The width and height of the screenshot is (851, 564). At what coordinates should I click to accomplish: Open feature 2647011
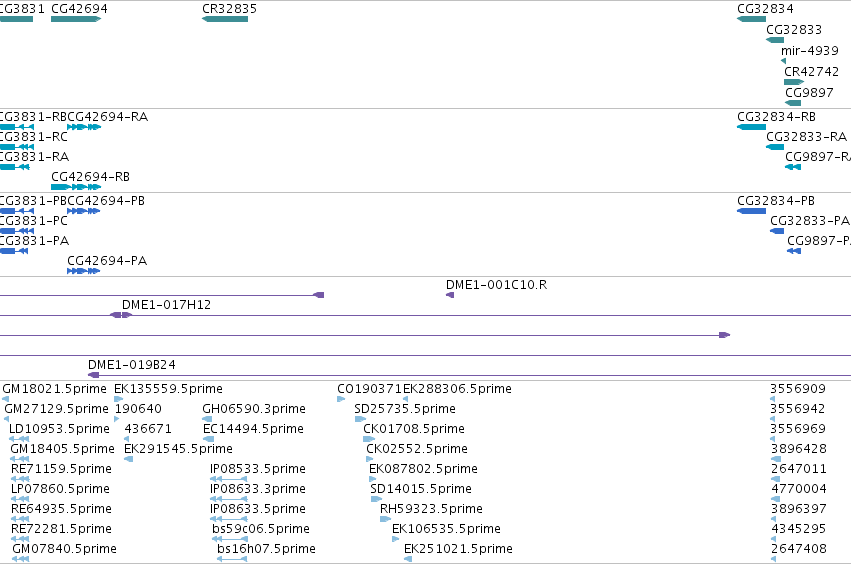click(x=799, y=469)
